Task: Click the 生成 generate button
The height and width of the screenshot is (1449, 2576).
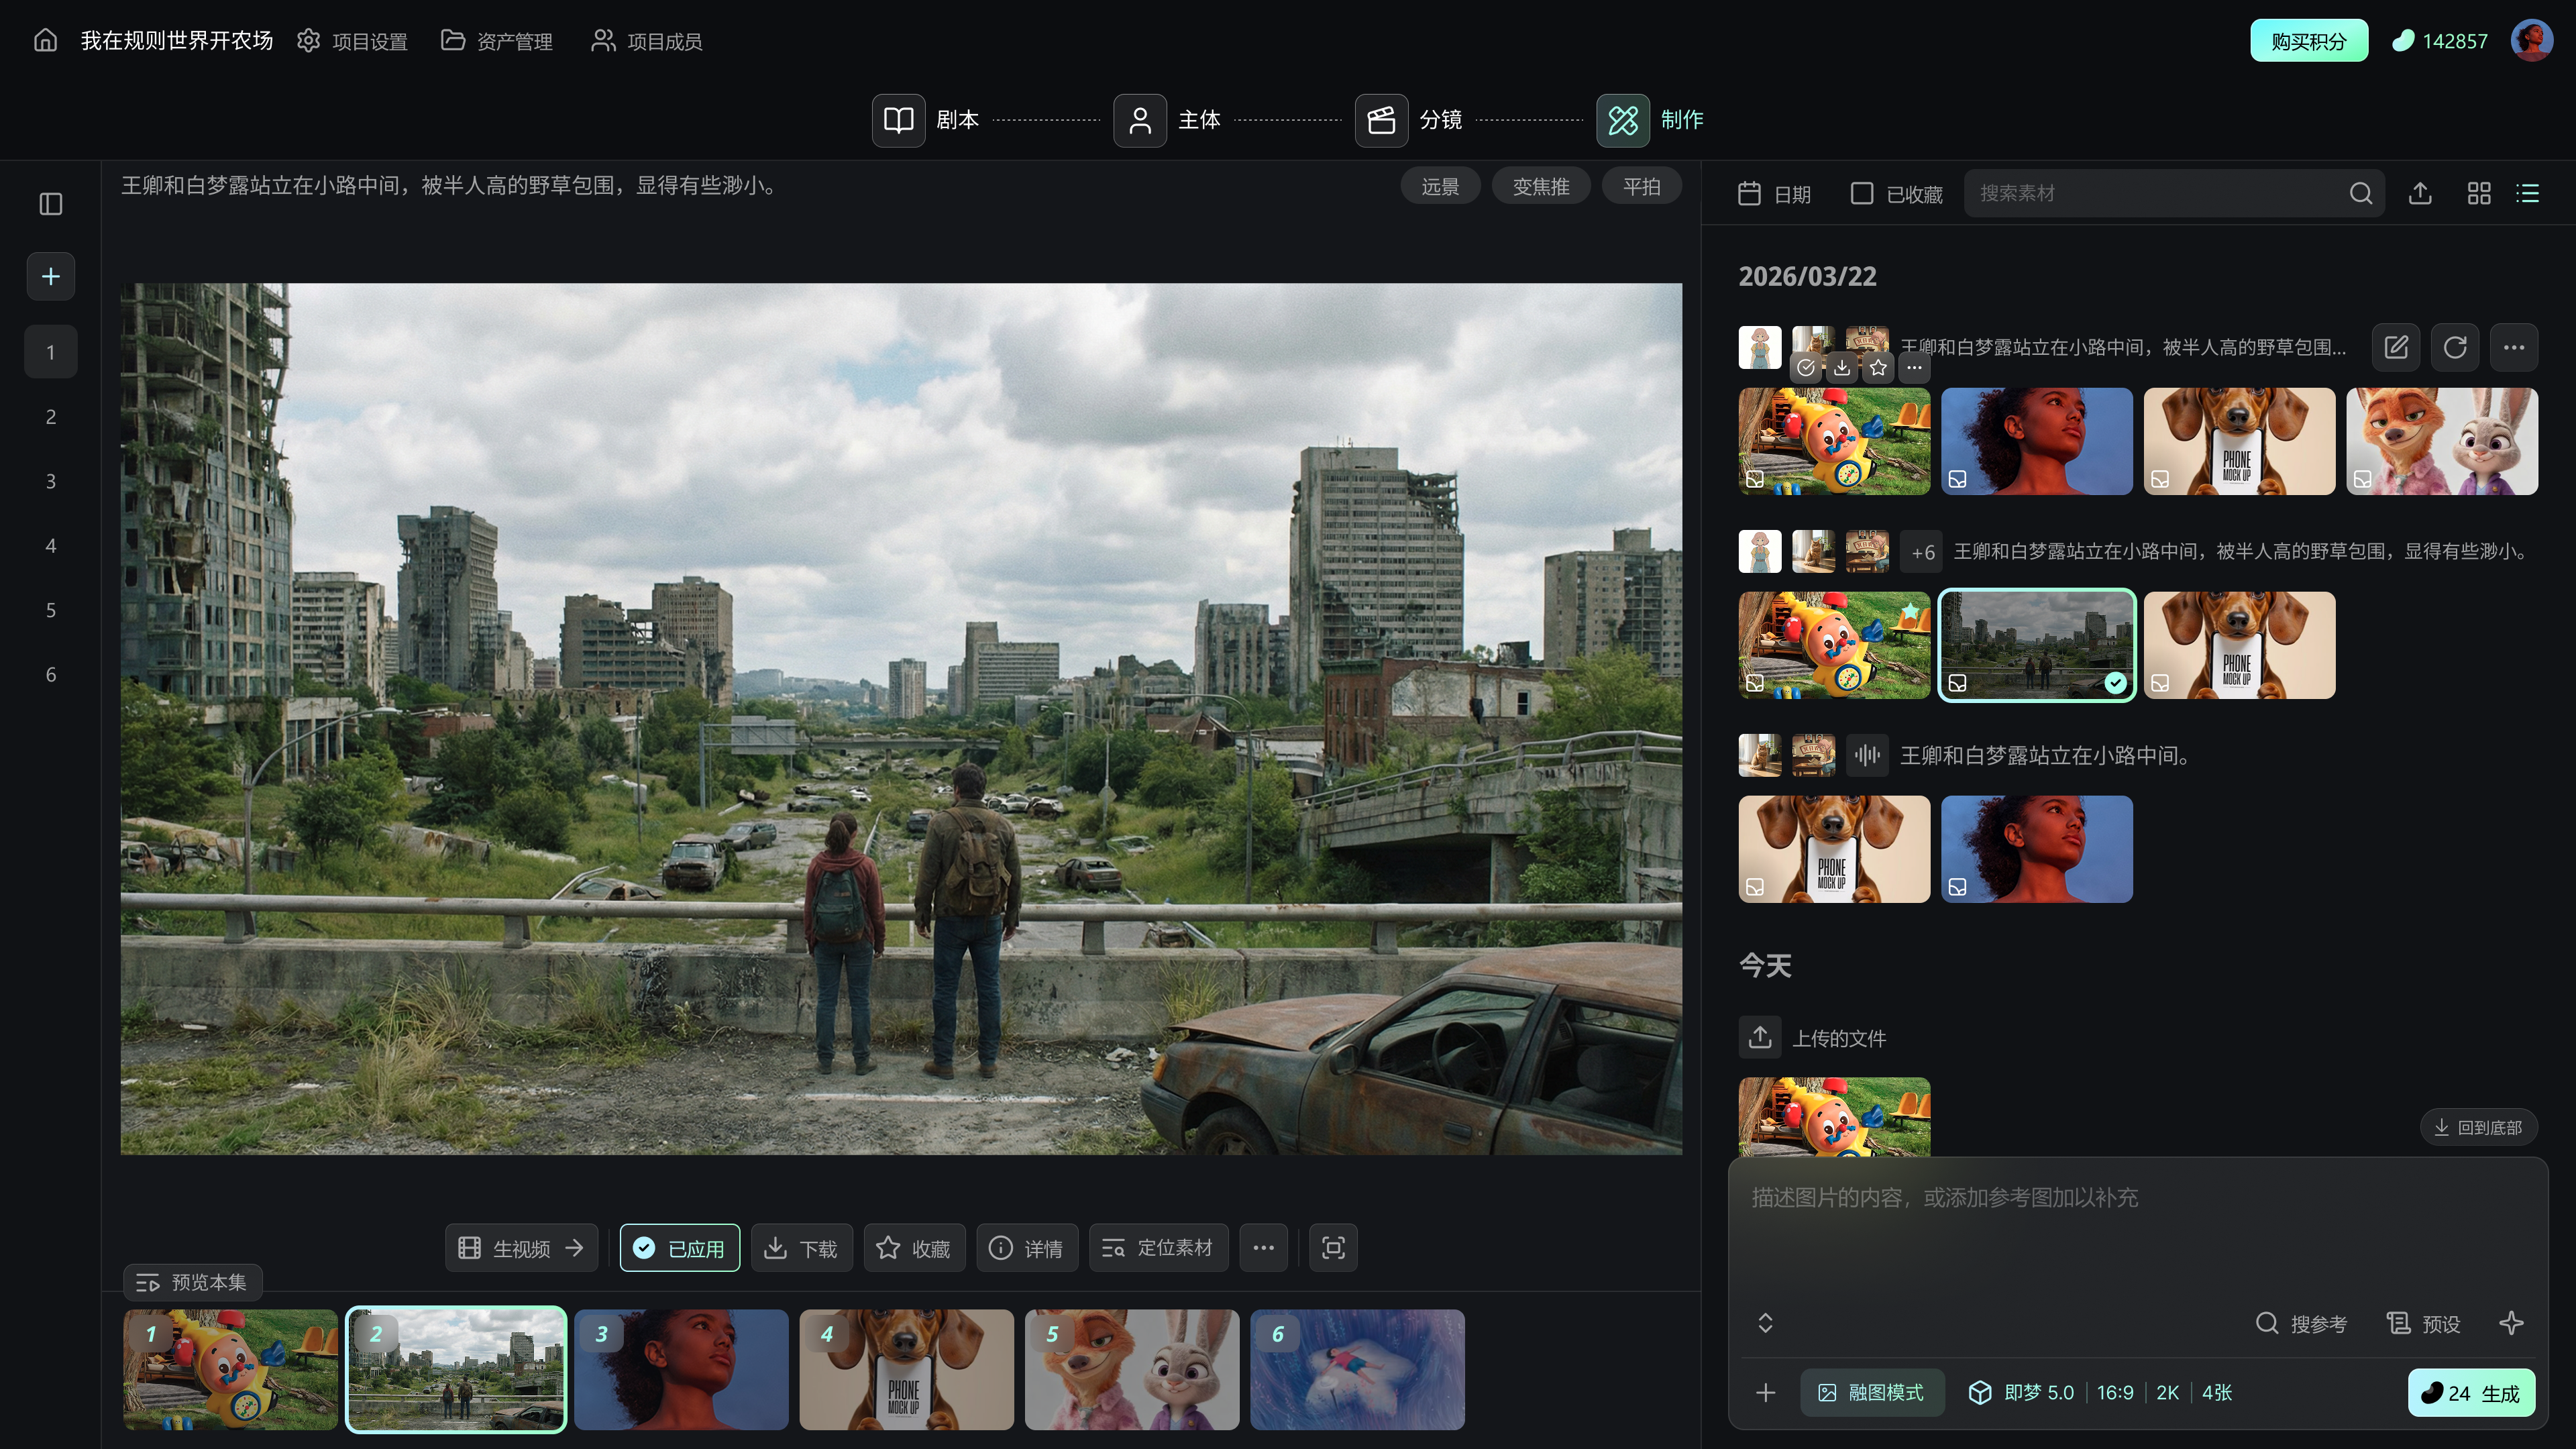Action: pos(2471,1393)
